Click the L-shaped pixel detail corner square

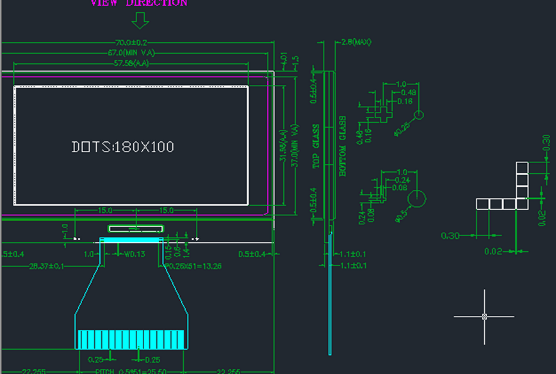click(x=522, y=204)
